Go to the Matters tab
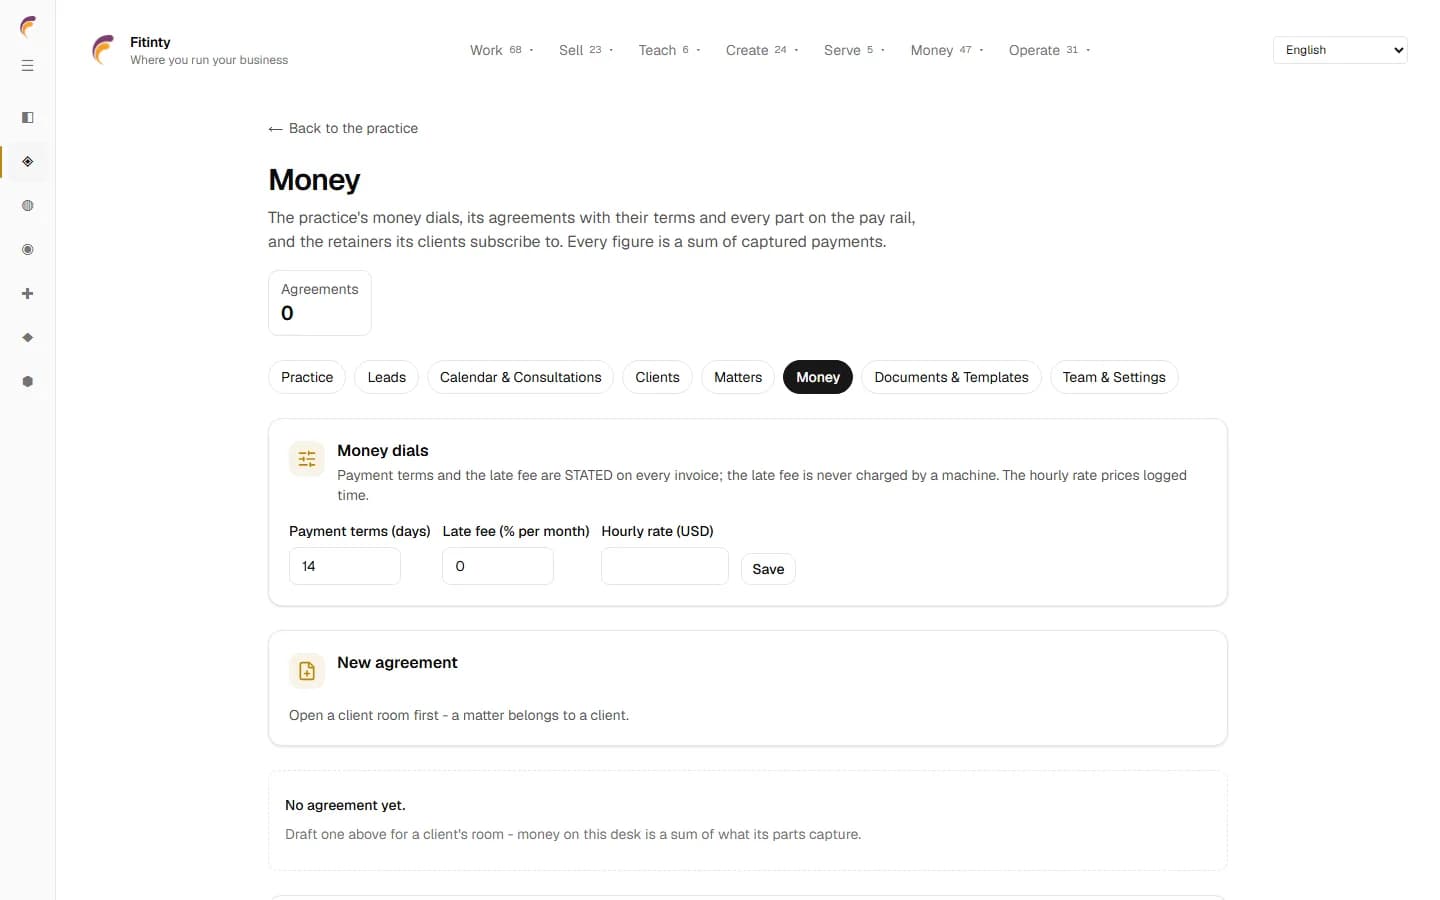 tap(738, 377)
